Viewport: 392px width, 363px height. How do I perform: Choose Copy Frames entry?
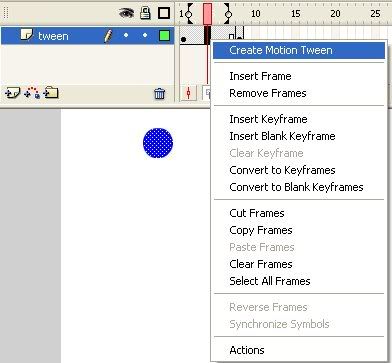(x=261, y=230)
